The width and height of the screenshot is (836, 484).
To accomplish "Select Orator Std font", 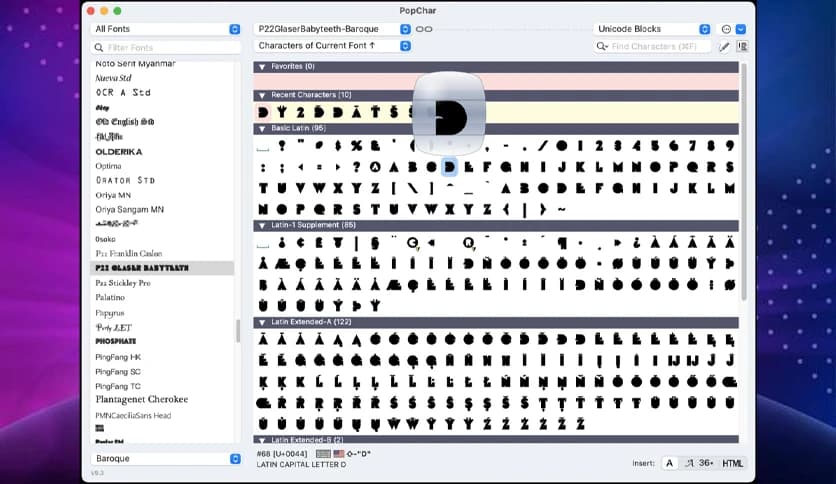I will [x=125, y=180].
